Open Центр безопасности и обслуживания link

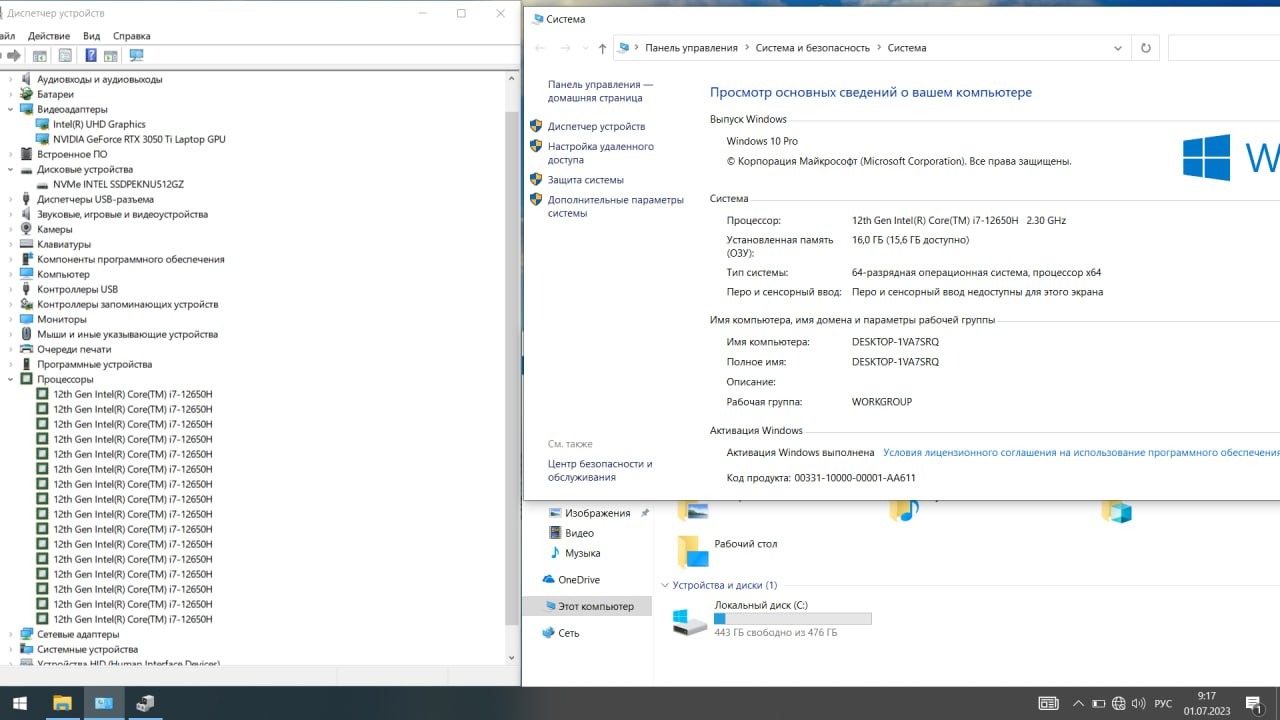(x=600, y=471)
